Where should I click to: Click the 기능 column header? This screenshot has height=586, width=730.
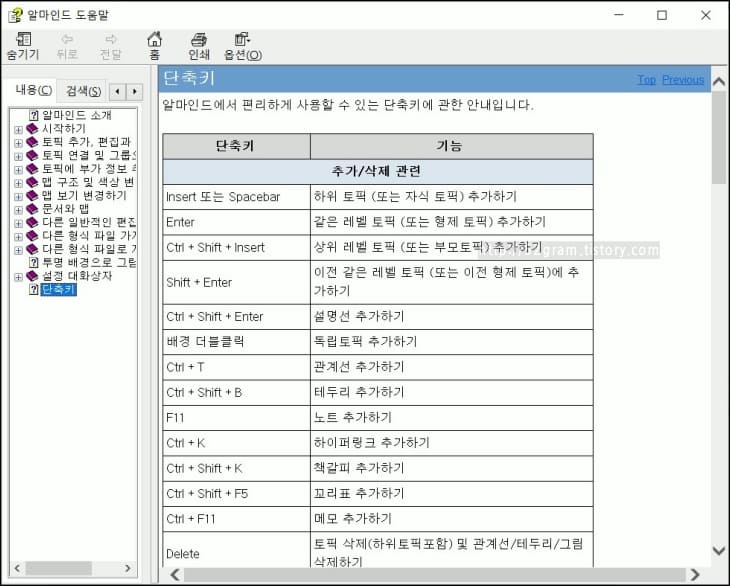[452, 146]
